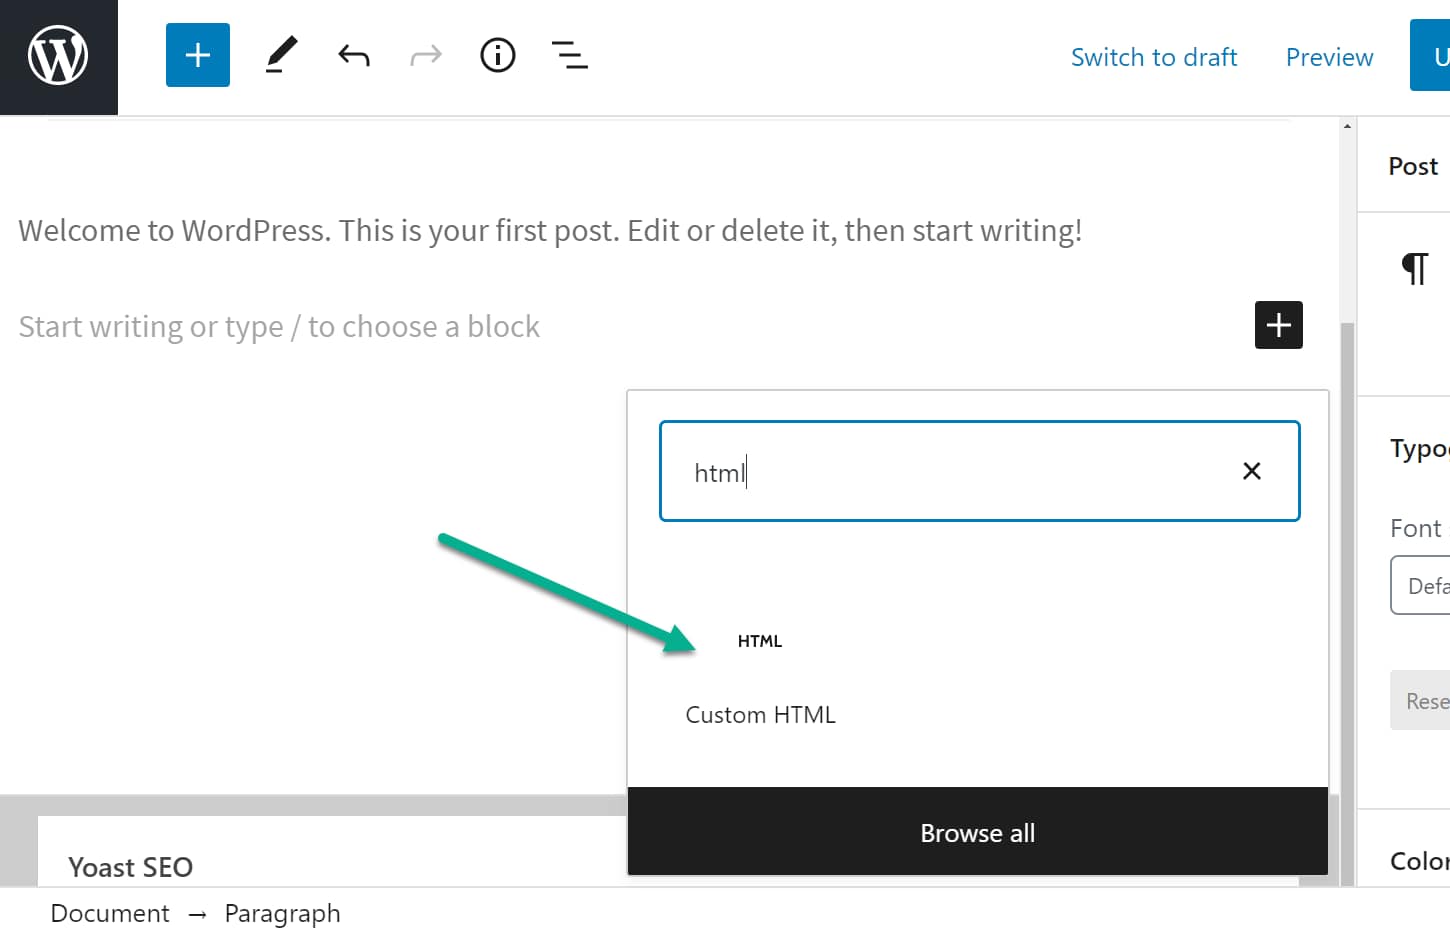Image resolution: width=1450 pixels, height=928 pixels.
Task: Open a post Preview
Action: [1329, 57]
